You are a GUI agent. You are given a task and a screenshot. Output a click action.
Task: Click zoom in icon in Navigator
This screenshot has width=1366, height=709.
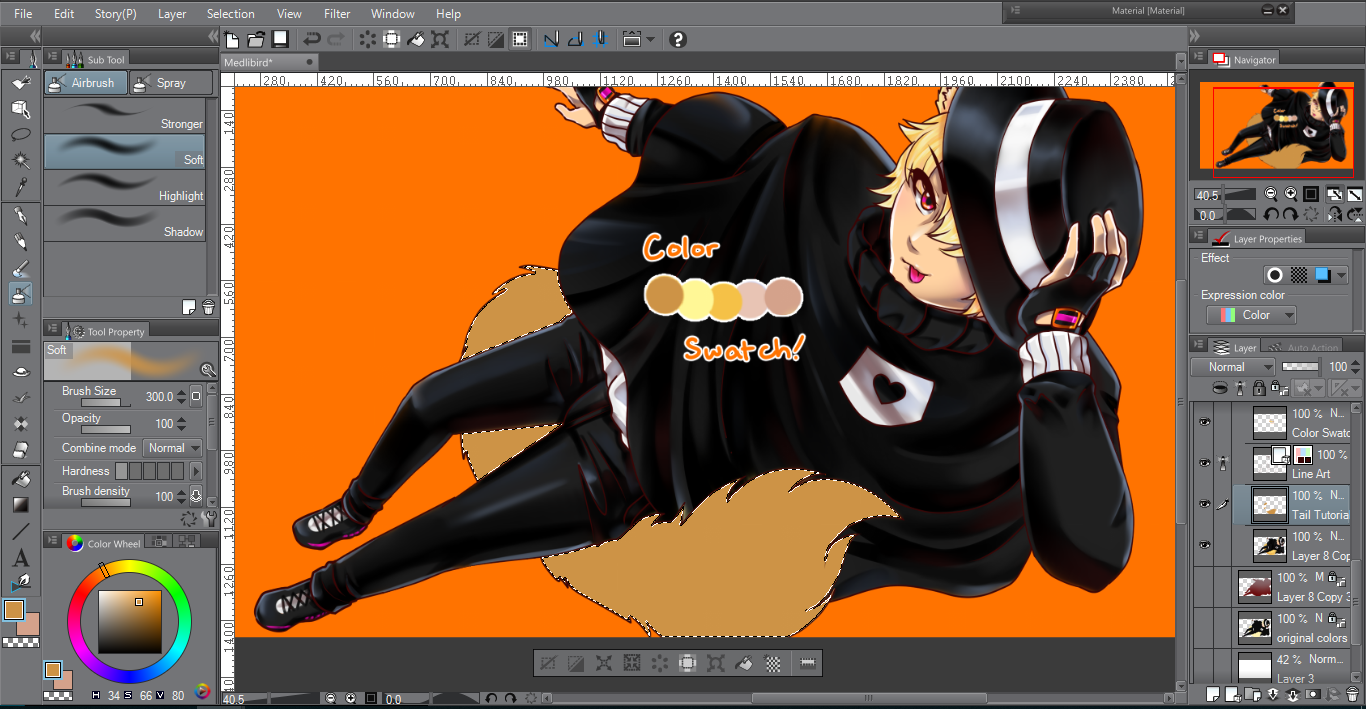1290,194
